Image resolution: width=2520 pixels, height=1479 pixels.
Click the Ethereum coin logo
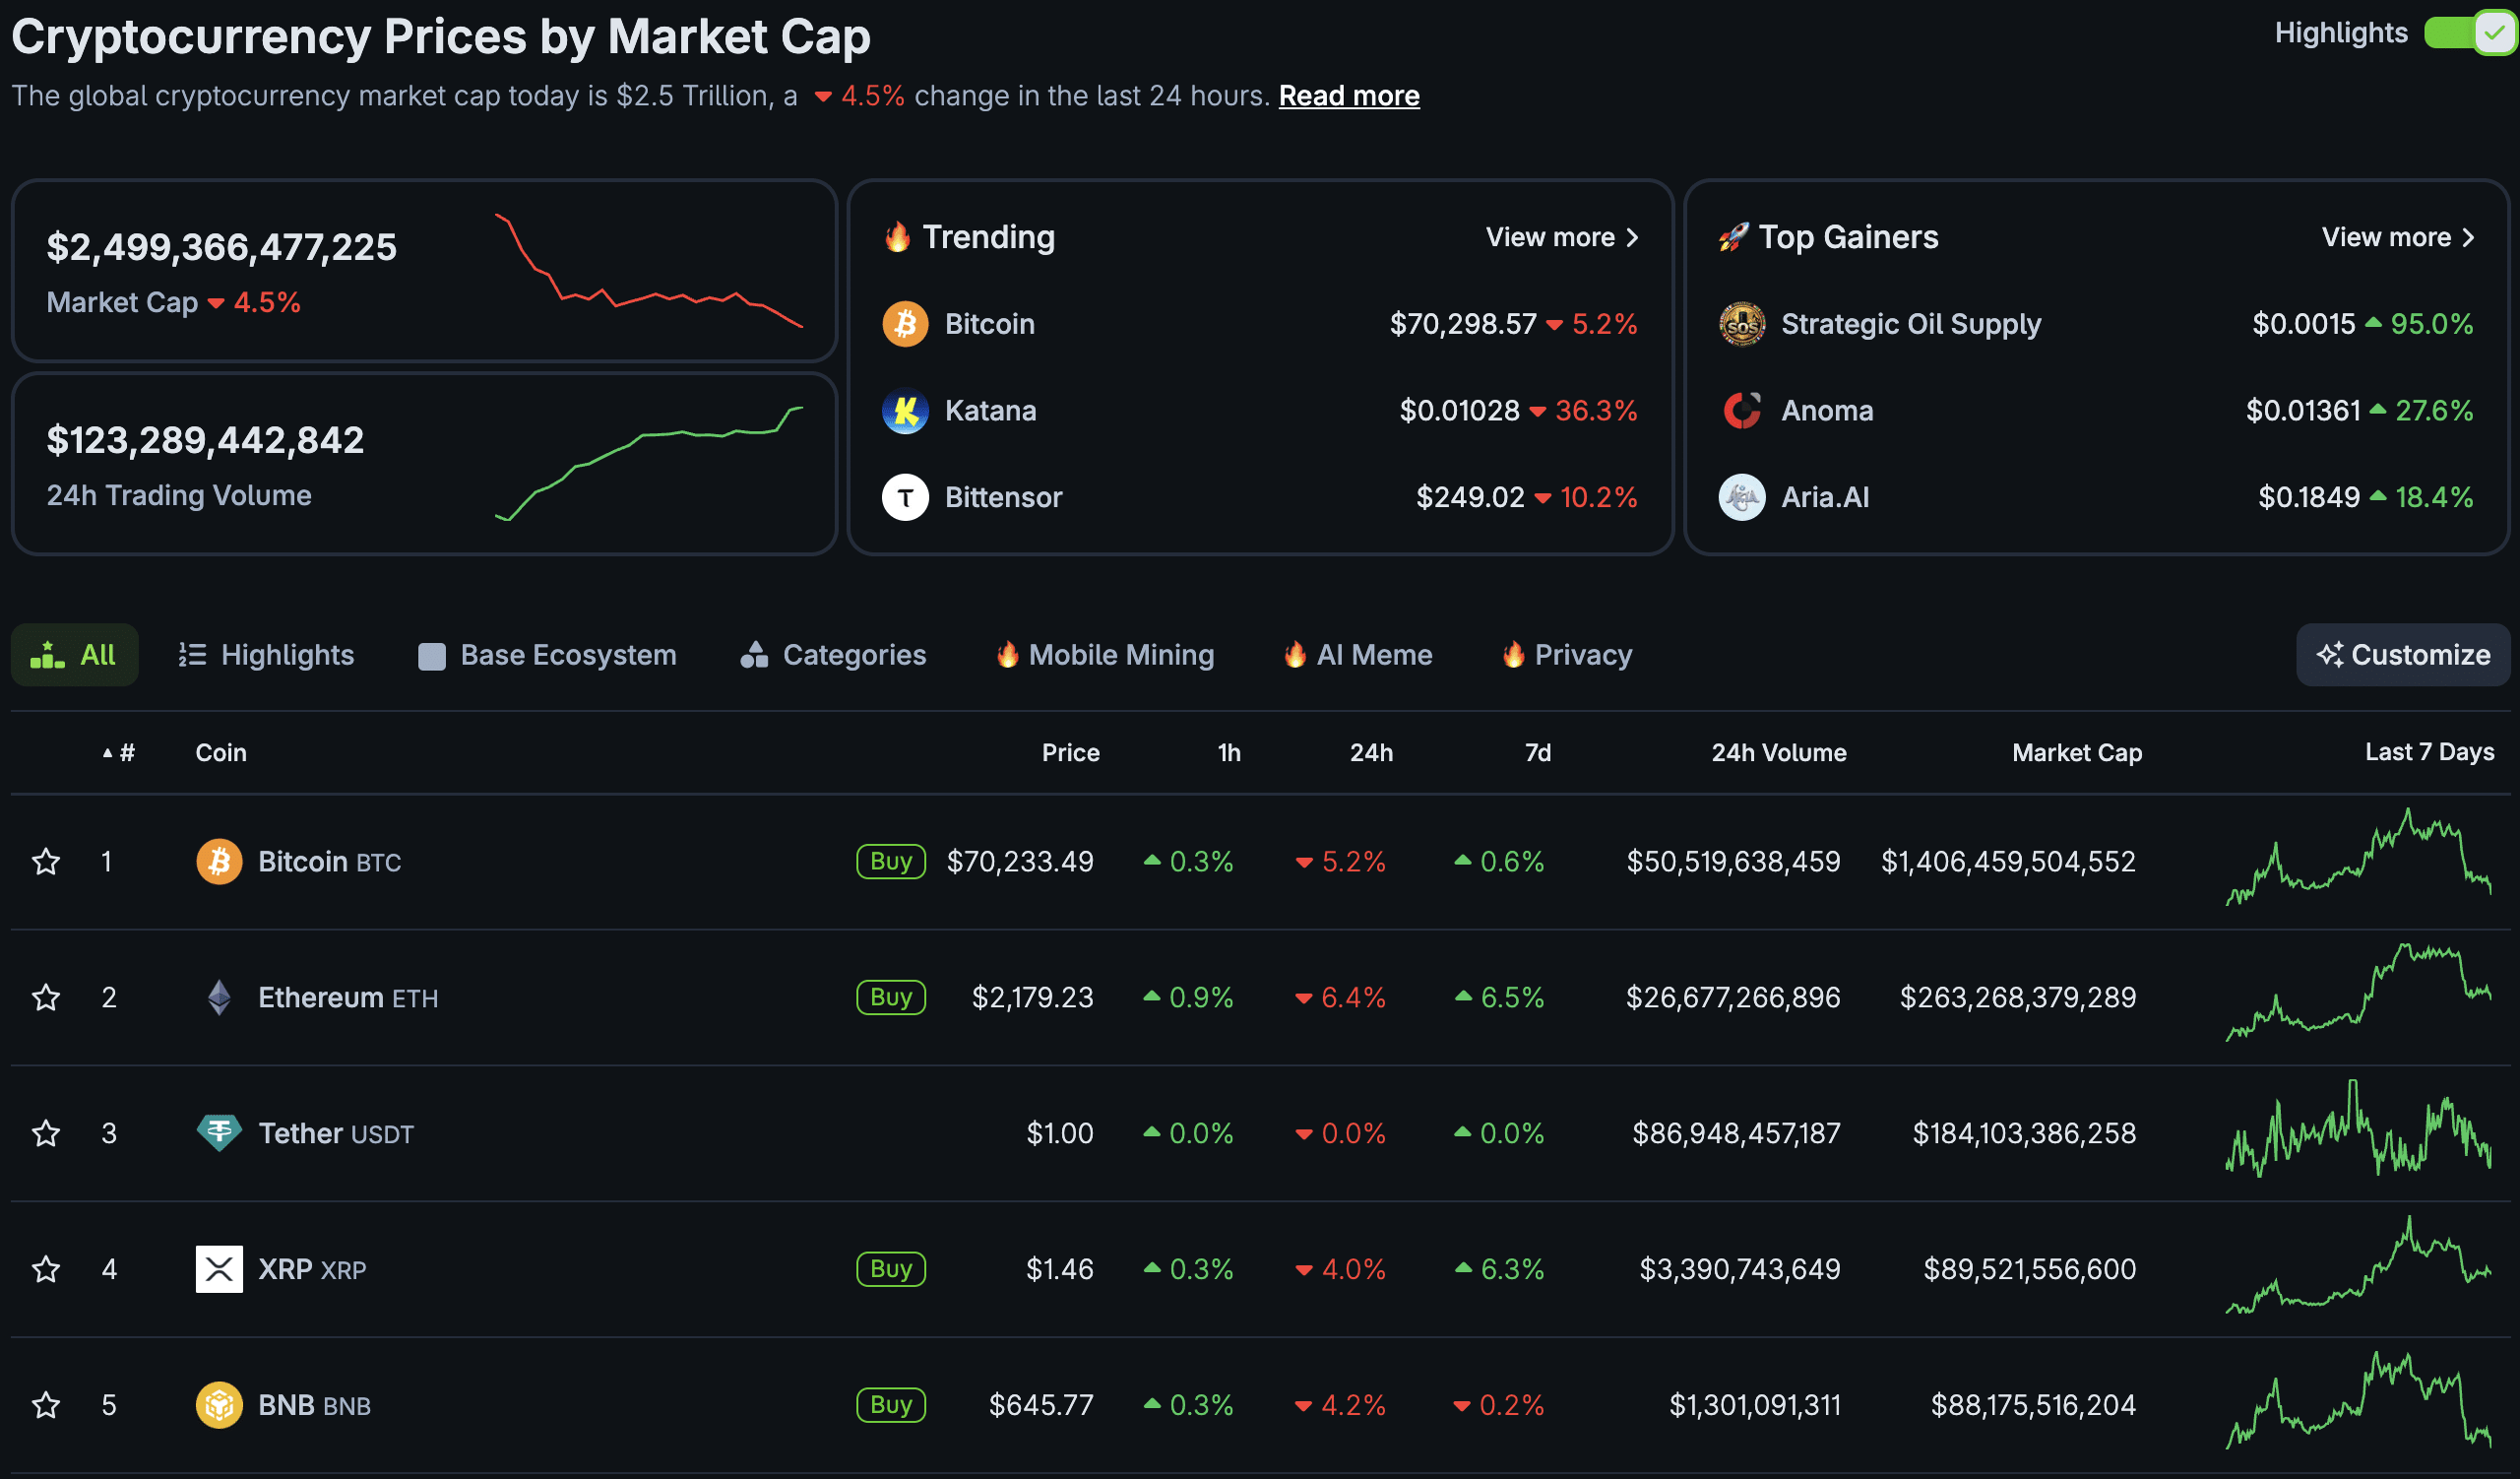219,997
